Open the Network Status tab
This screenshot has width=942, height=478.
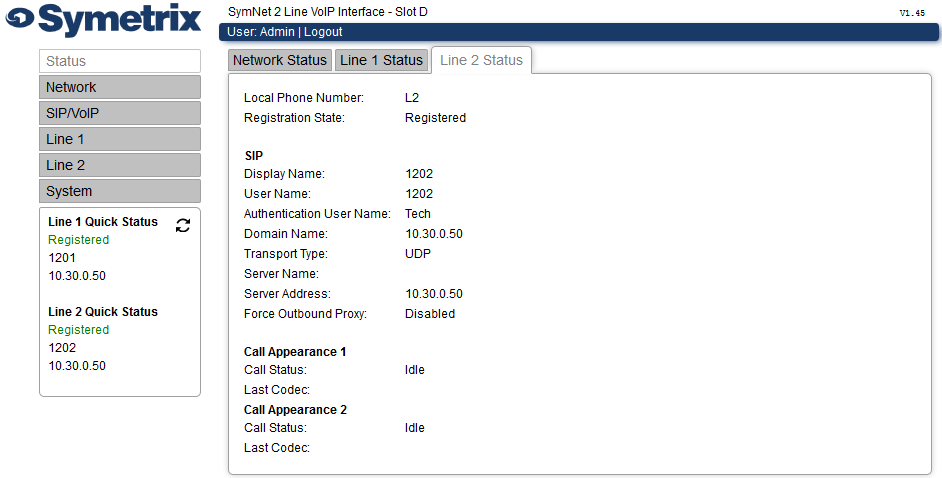click(x=279, y=60)
